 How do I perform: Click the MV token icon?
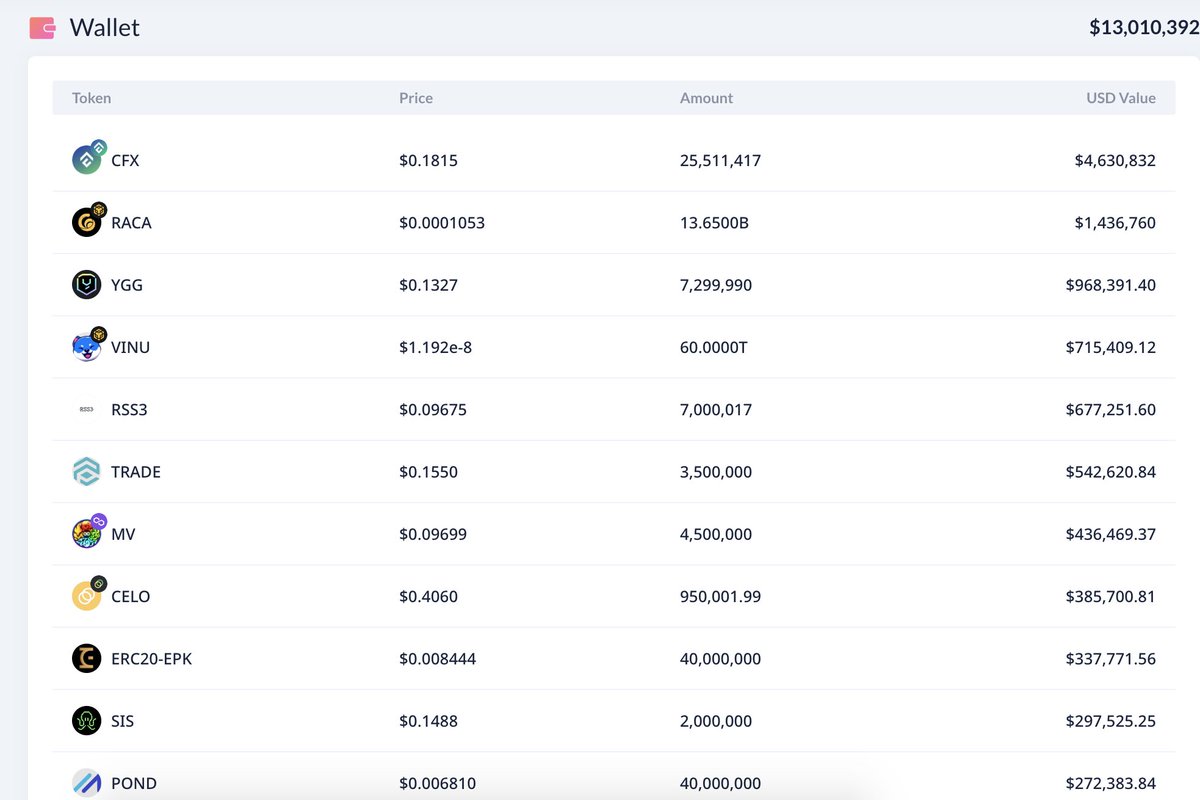coord(86,533)
